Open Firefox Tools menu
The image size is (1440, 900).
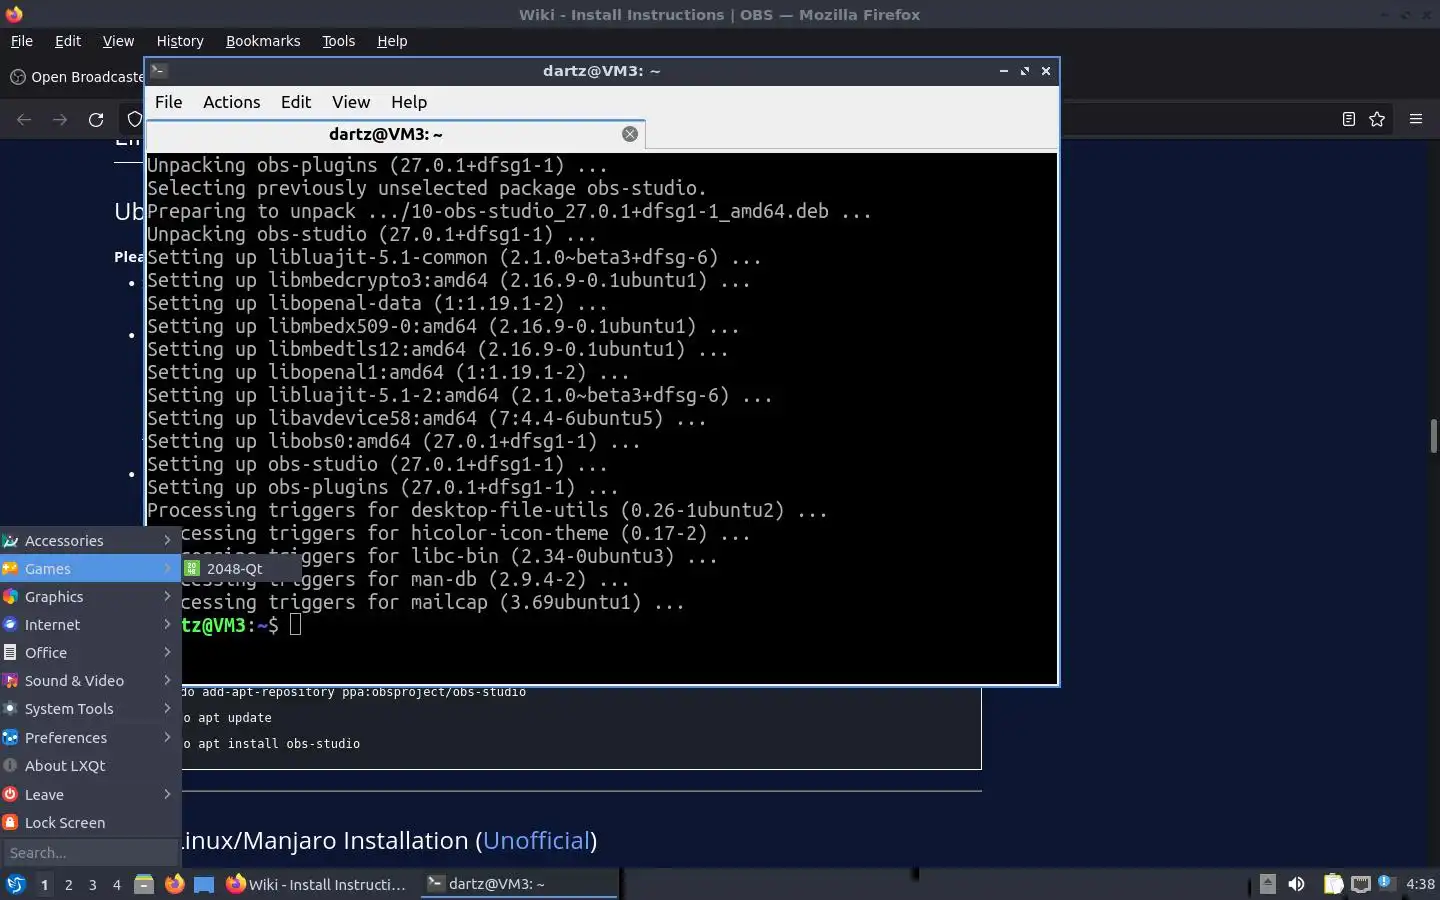(338, 41)
